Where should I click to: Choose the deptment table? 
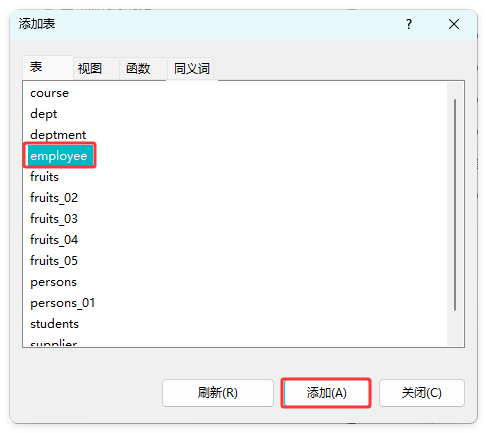coord(58,135)
